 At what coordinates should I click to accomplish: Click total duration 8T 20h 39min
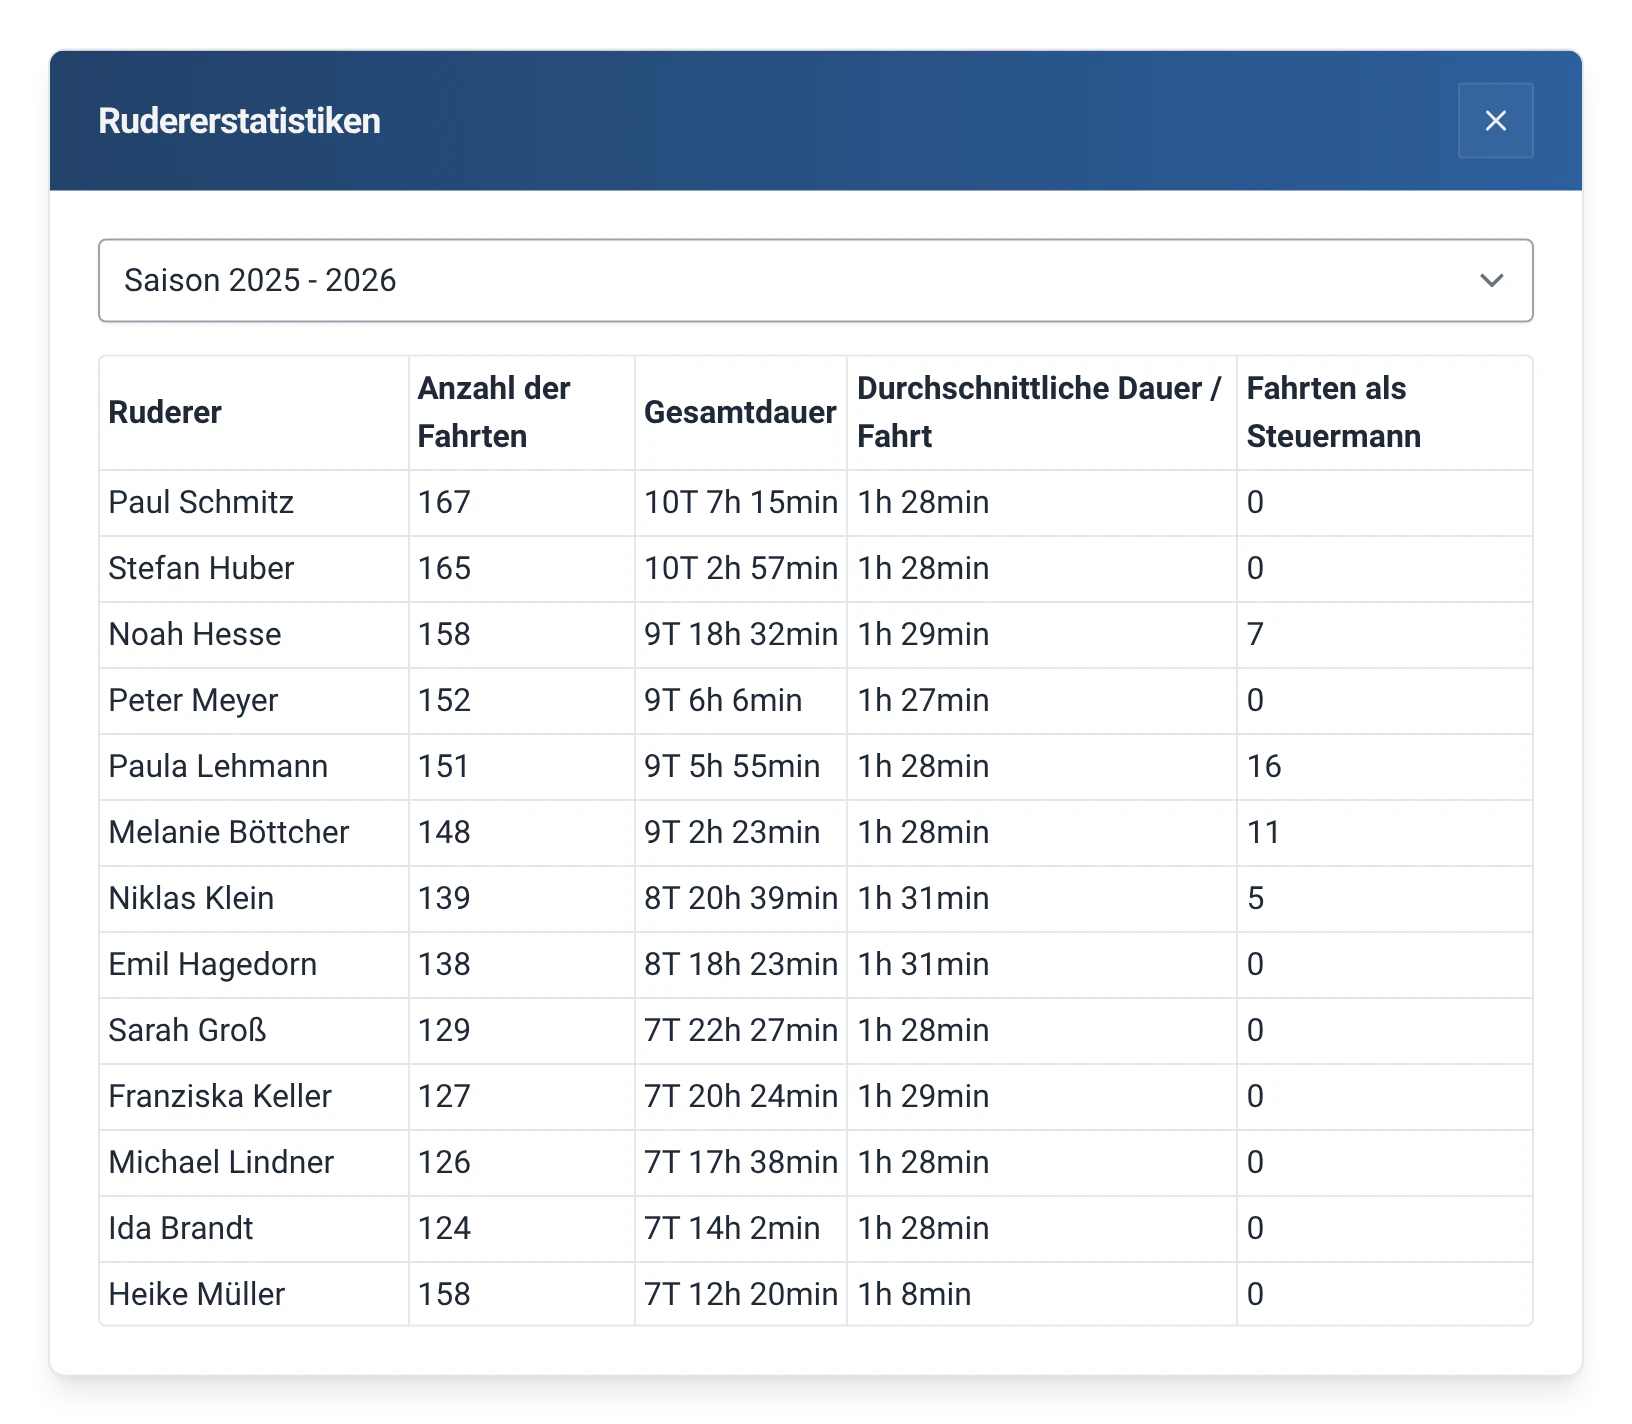point(741,898)
